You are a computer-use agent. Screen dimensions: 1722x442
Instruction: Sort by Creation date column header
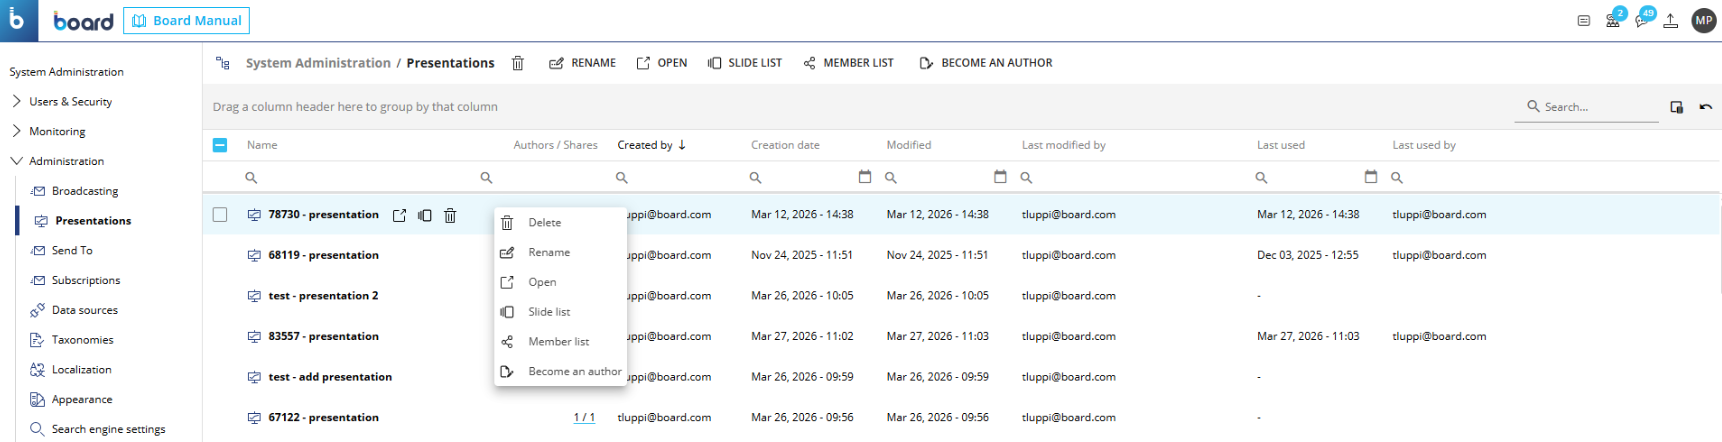click(x=785, y=145)
